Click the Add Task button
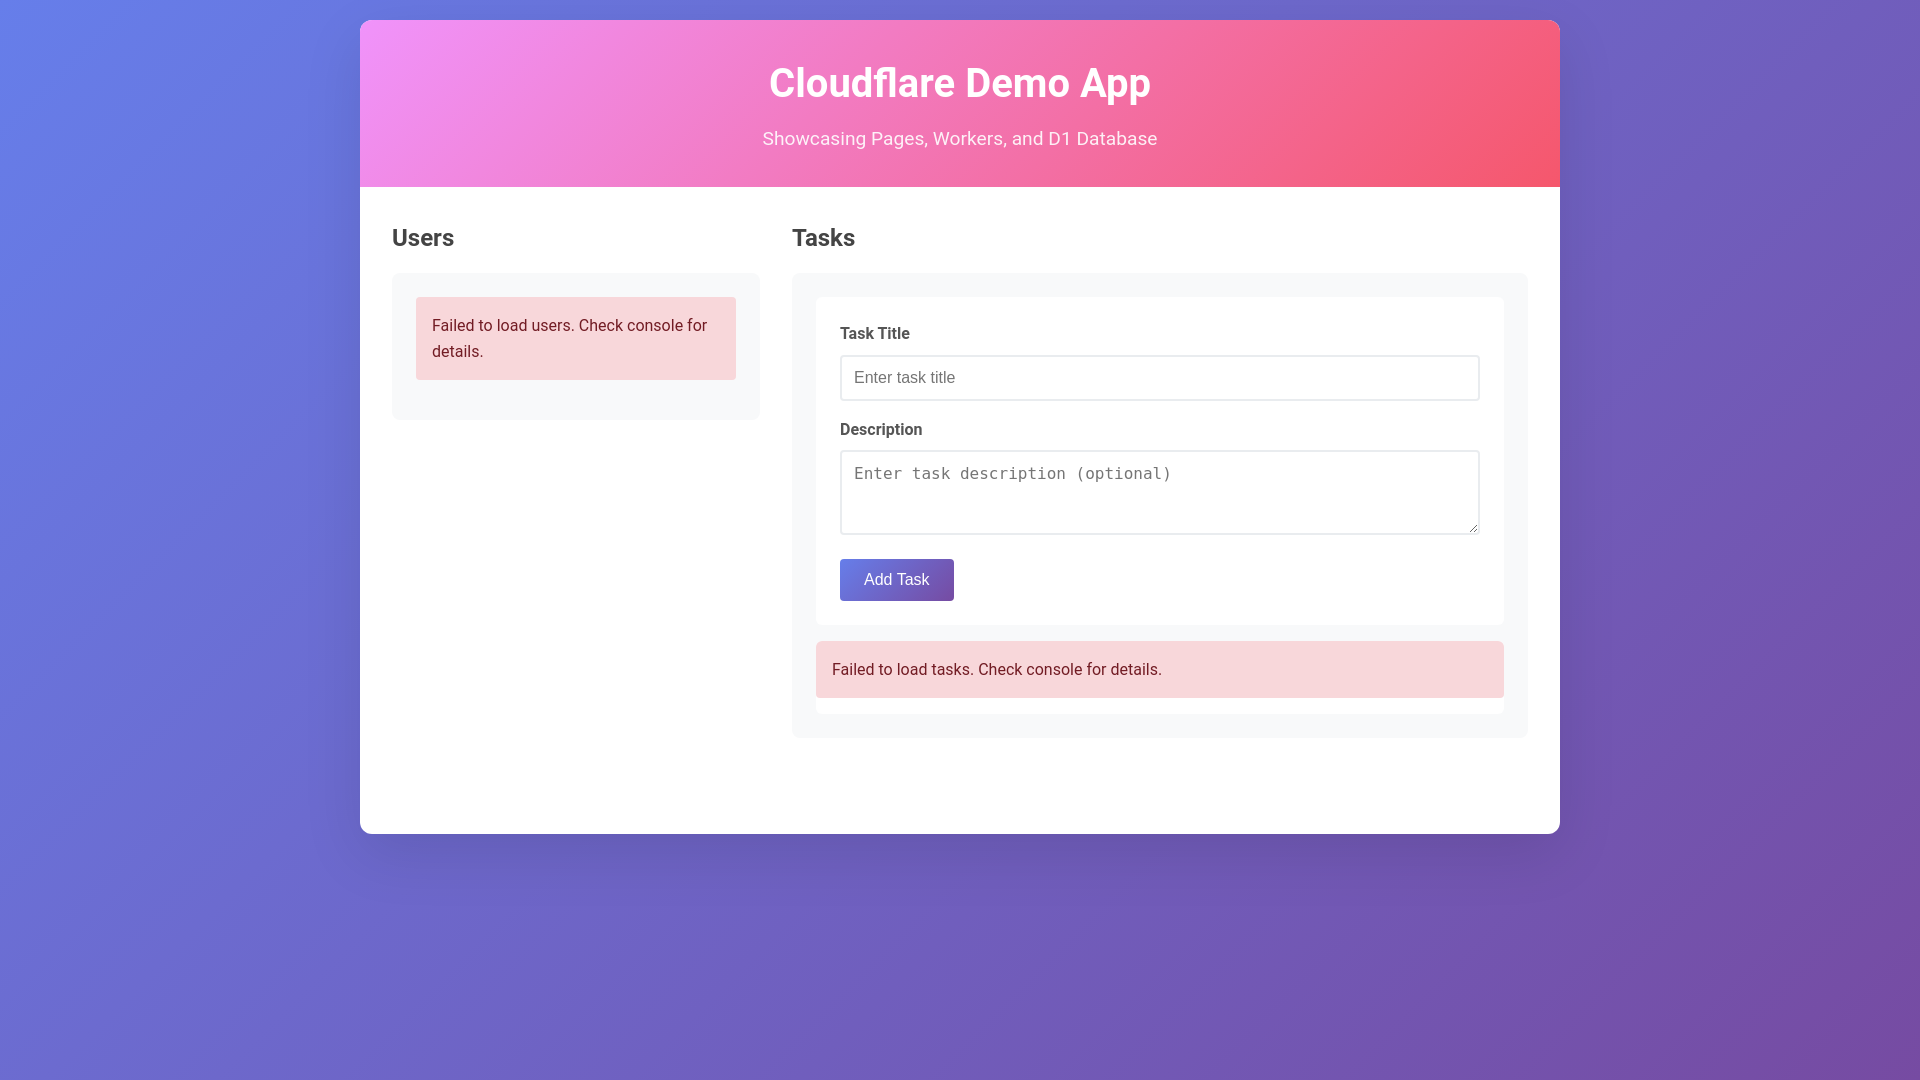The image size is (1920, 1080). pyautogui.click(x=896, y=580)
